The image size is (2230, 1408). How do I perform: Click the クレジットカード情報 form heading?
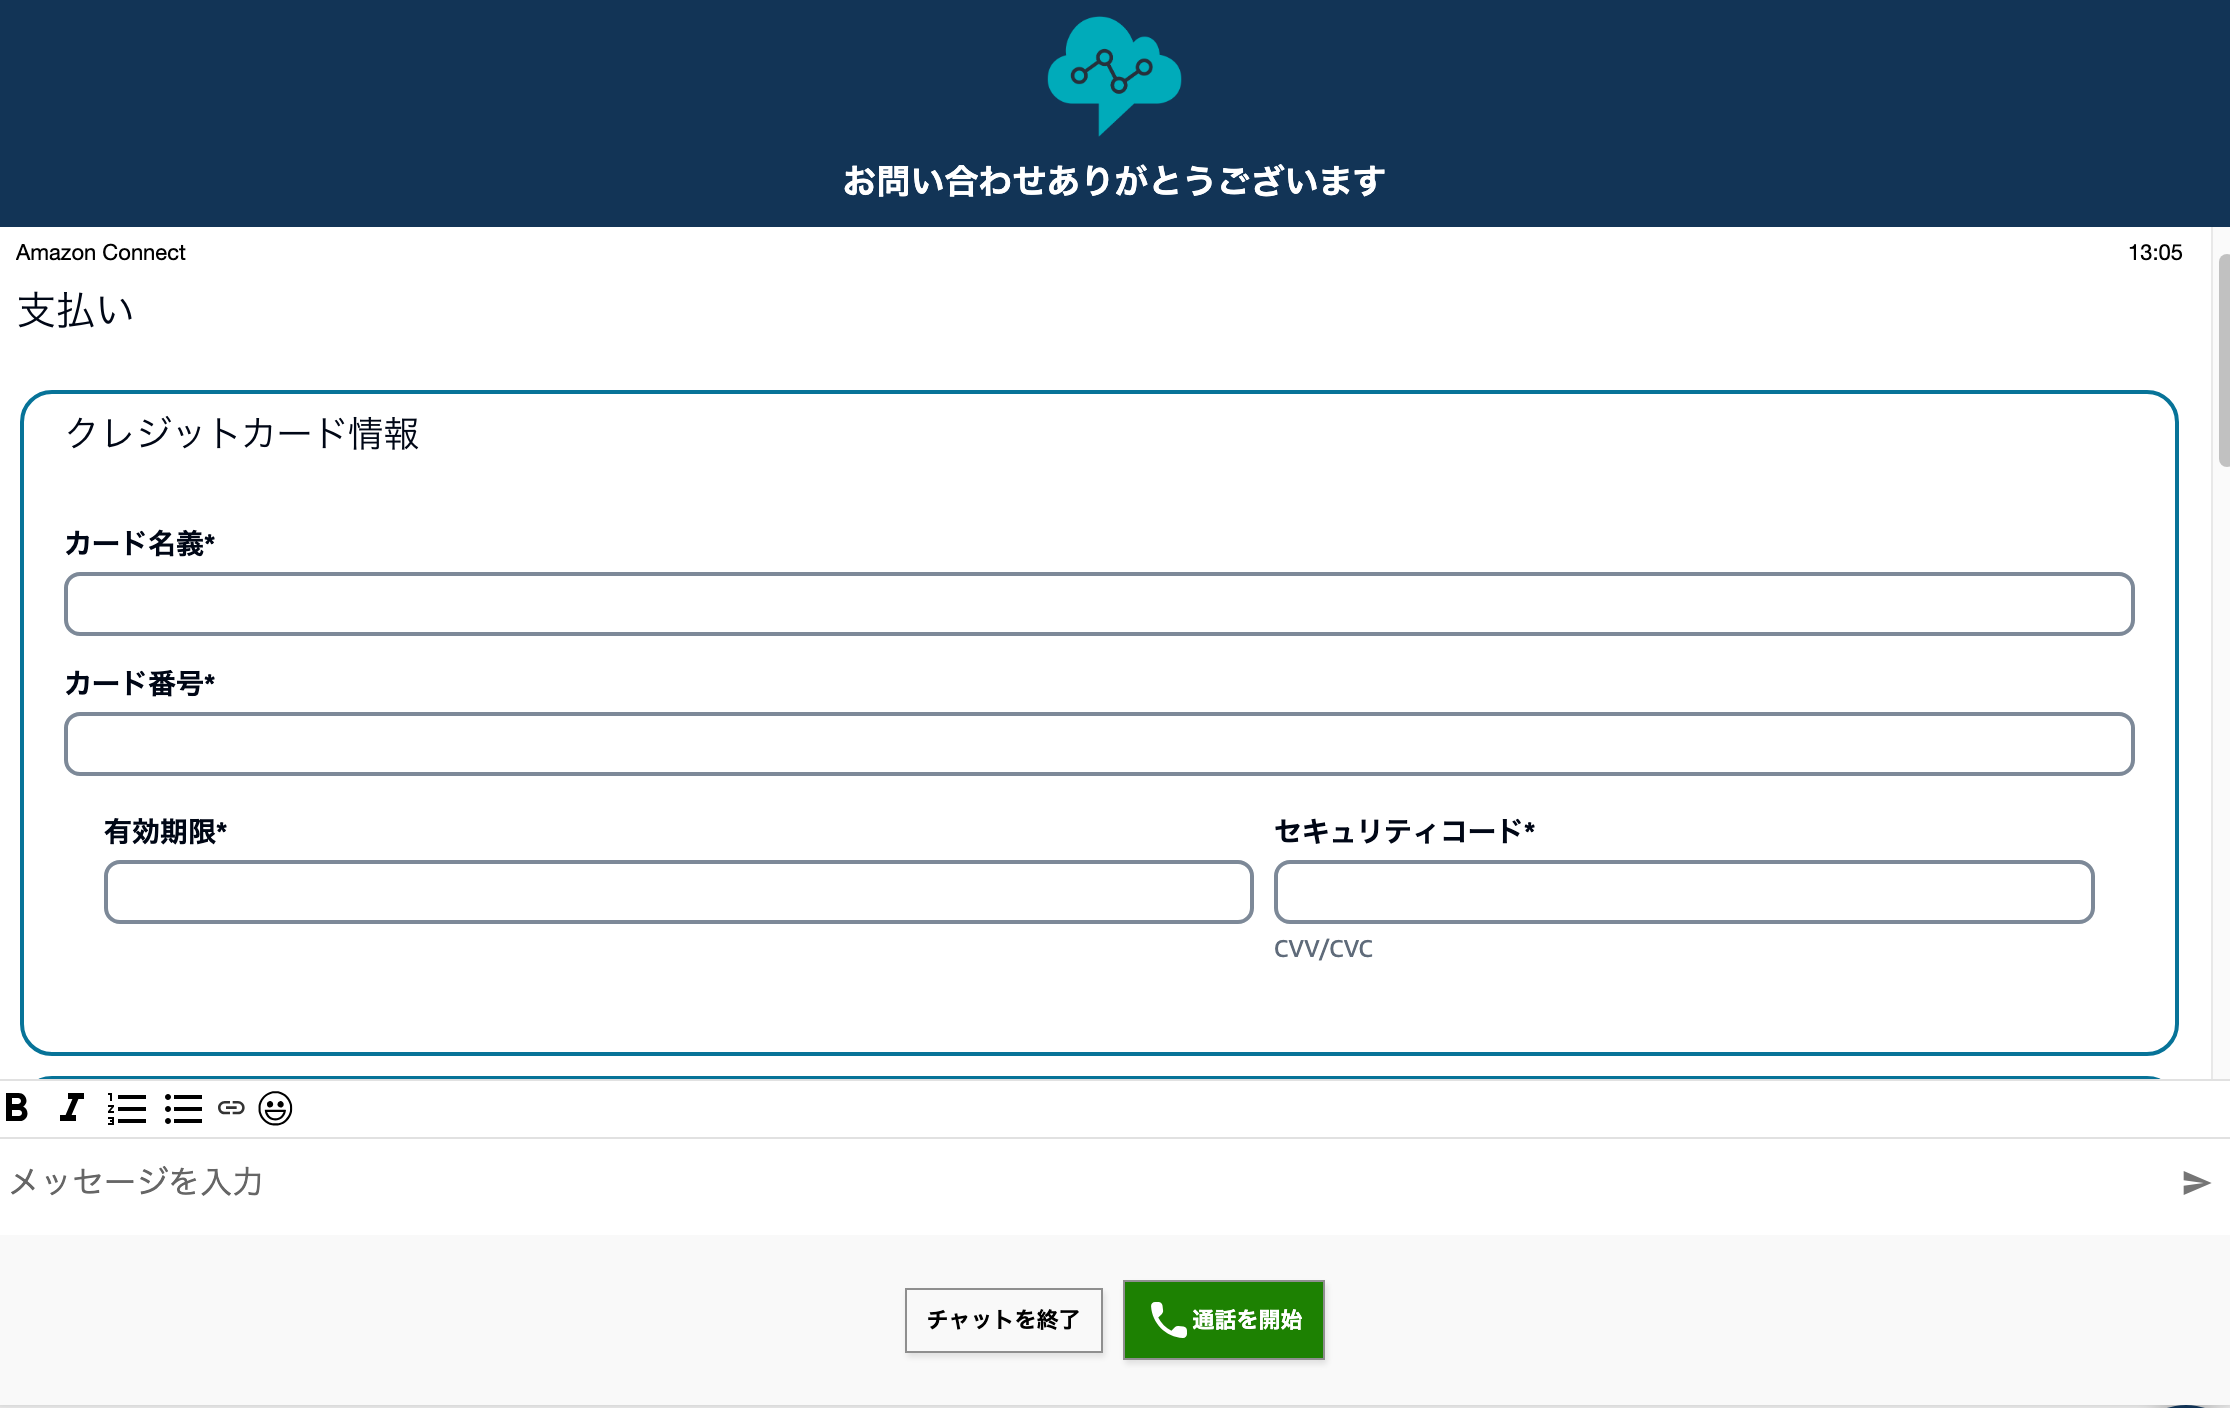[242, 433]
